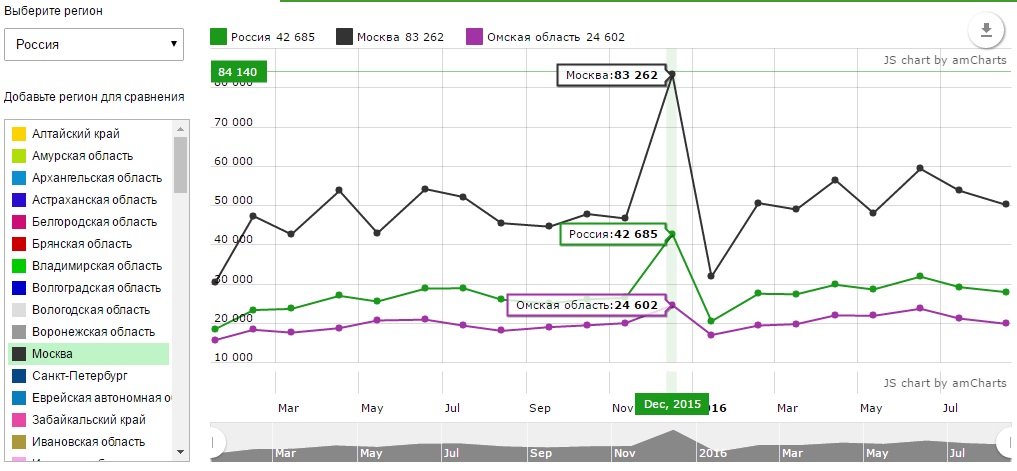Image resolution: width=1017 pixels, height=471 pixels.
Task: Click the Ивановская область color square
Action: [19, 442]
